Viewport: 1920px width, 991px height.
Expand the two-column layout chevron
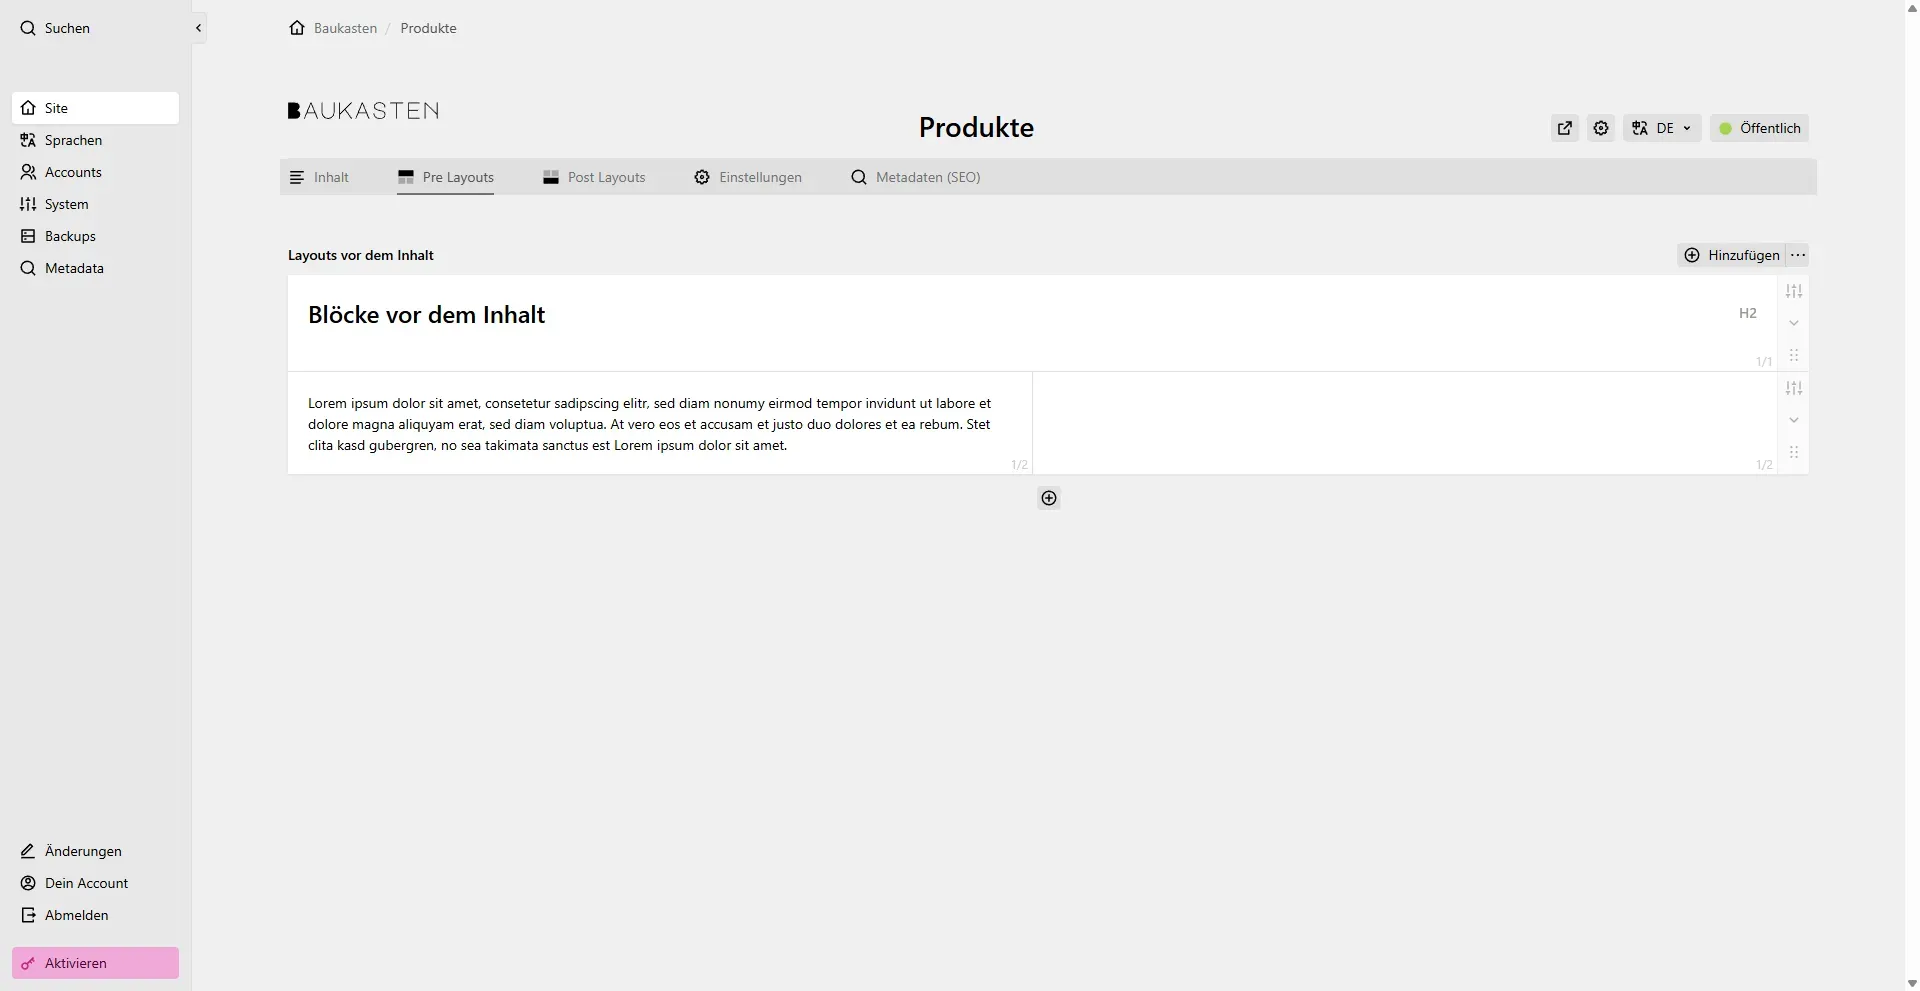point(1794,420)
